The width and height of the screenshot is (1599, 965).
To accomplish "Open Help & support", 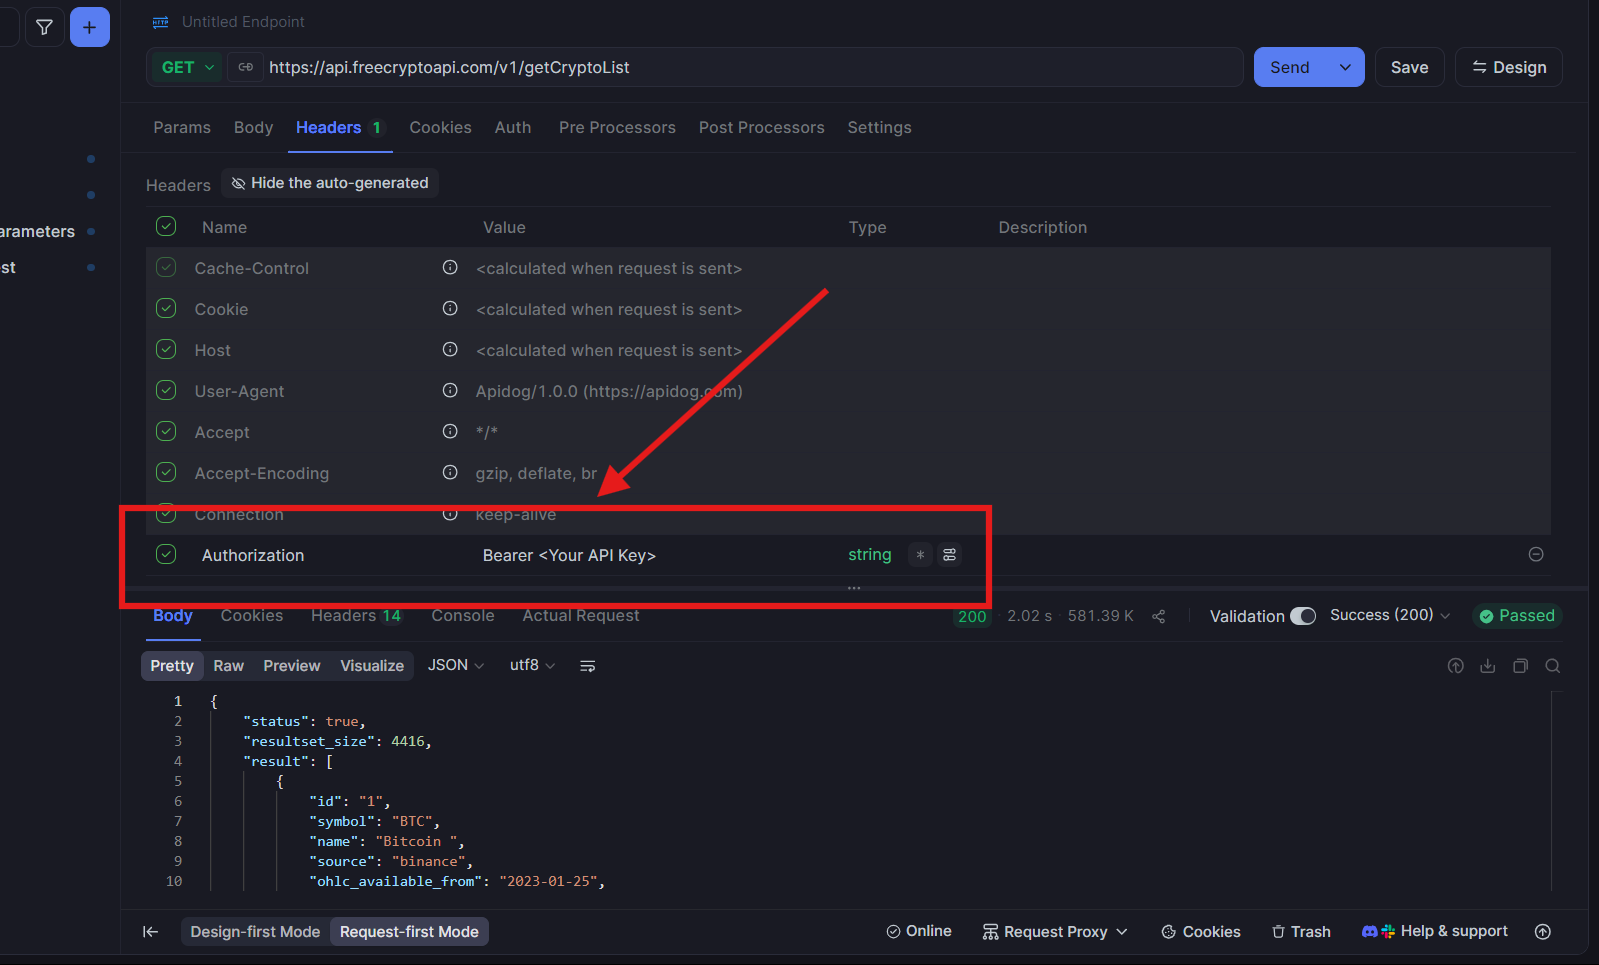I will coord(1435,931).
